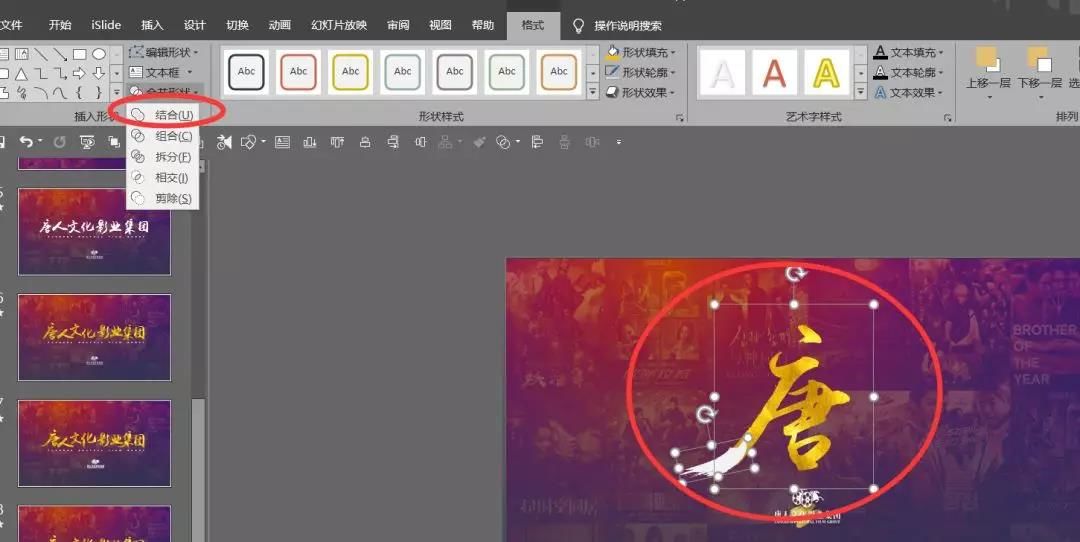Apply the yellow outlined A WordArt style

pos(827,72)
